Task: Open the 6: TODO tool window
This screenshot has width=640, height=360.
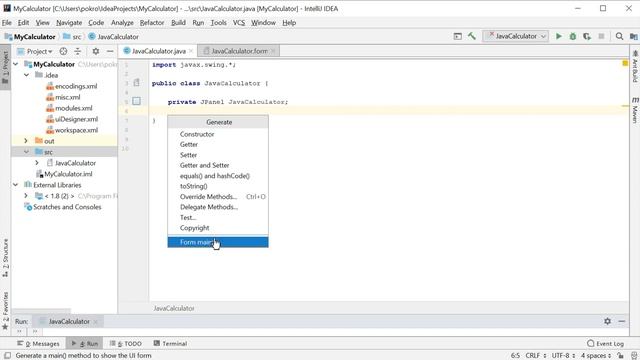Action: point(126,344)
